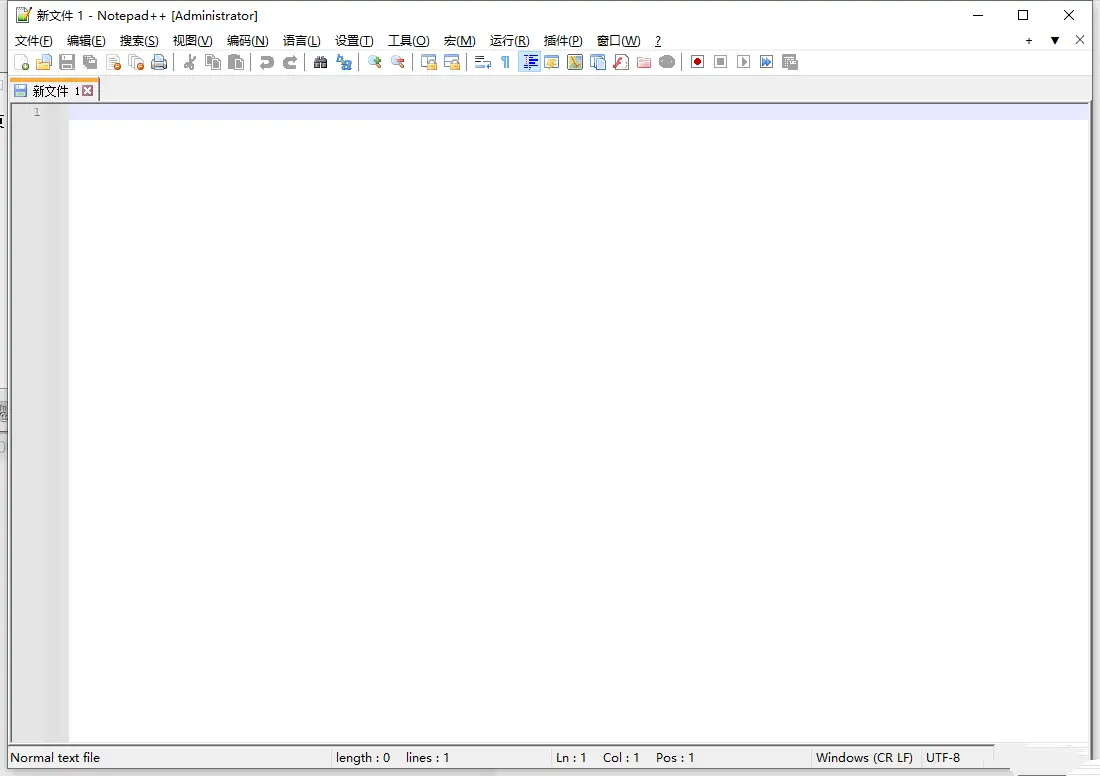The height and width of the screenshot is (776, 1100).
Task: Toggle show all characters pilcrow icon
Action: pyautogui.click(x=505, y=62)
